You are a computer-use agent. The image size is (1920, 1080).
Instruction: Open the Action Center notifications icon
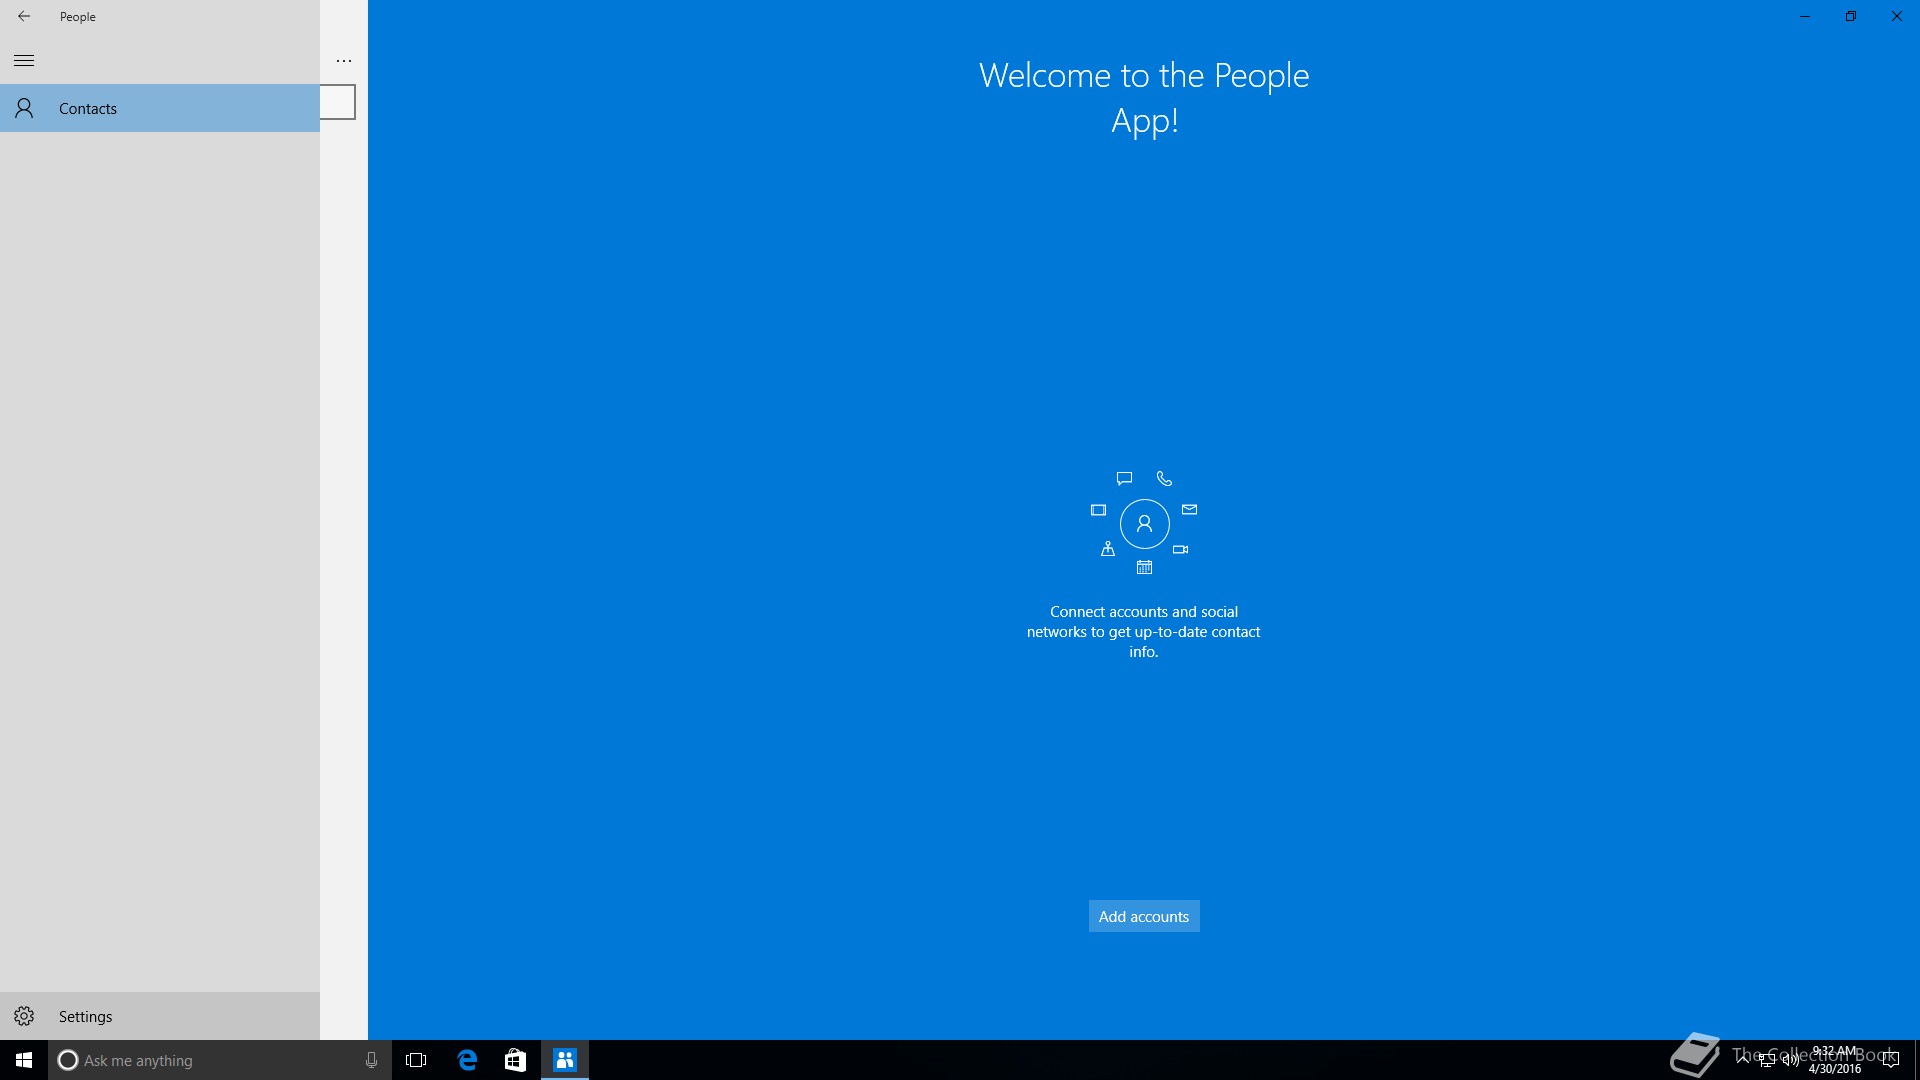pyautogui.click(x=1890, y=1060)
